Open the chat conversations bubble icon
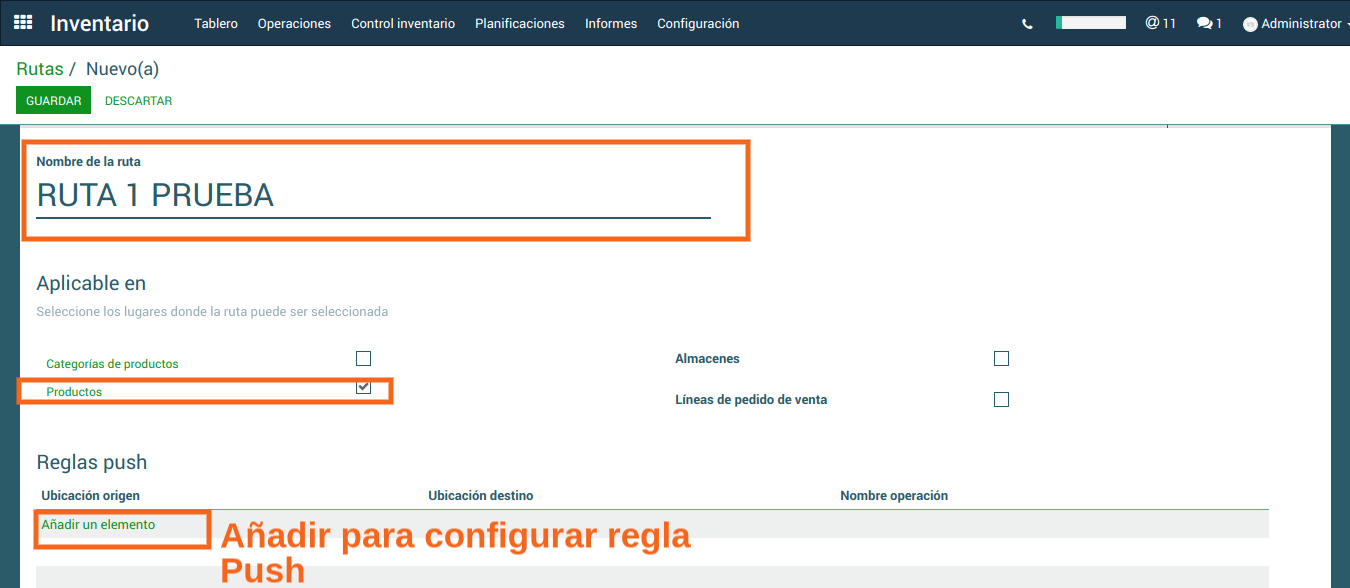 pos(1209,23)
